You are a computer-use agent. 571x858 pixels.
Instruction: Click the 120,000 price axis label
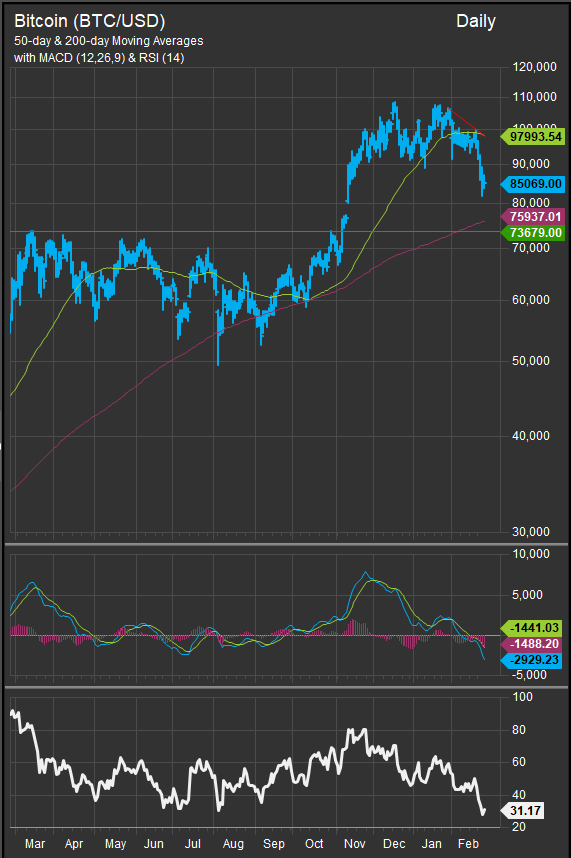point(534,67)
